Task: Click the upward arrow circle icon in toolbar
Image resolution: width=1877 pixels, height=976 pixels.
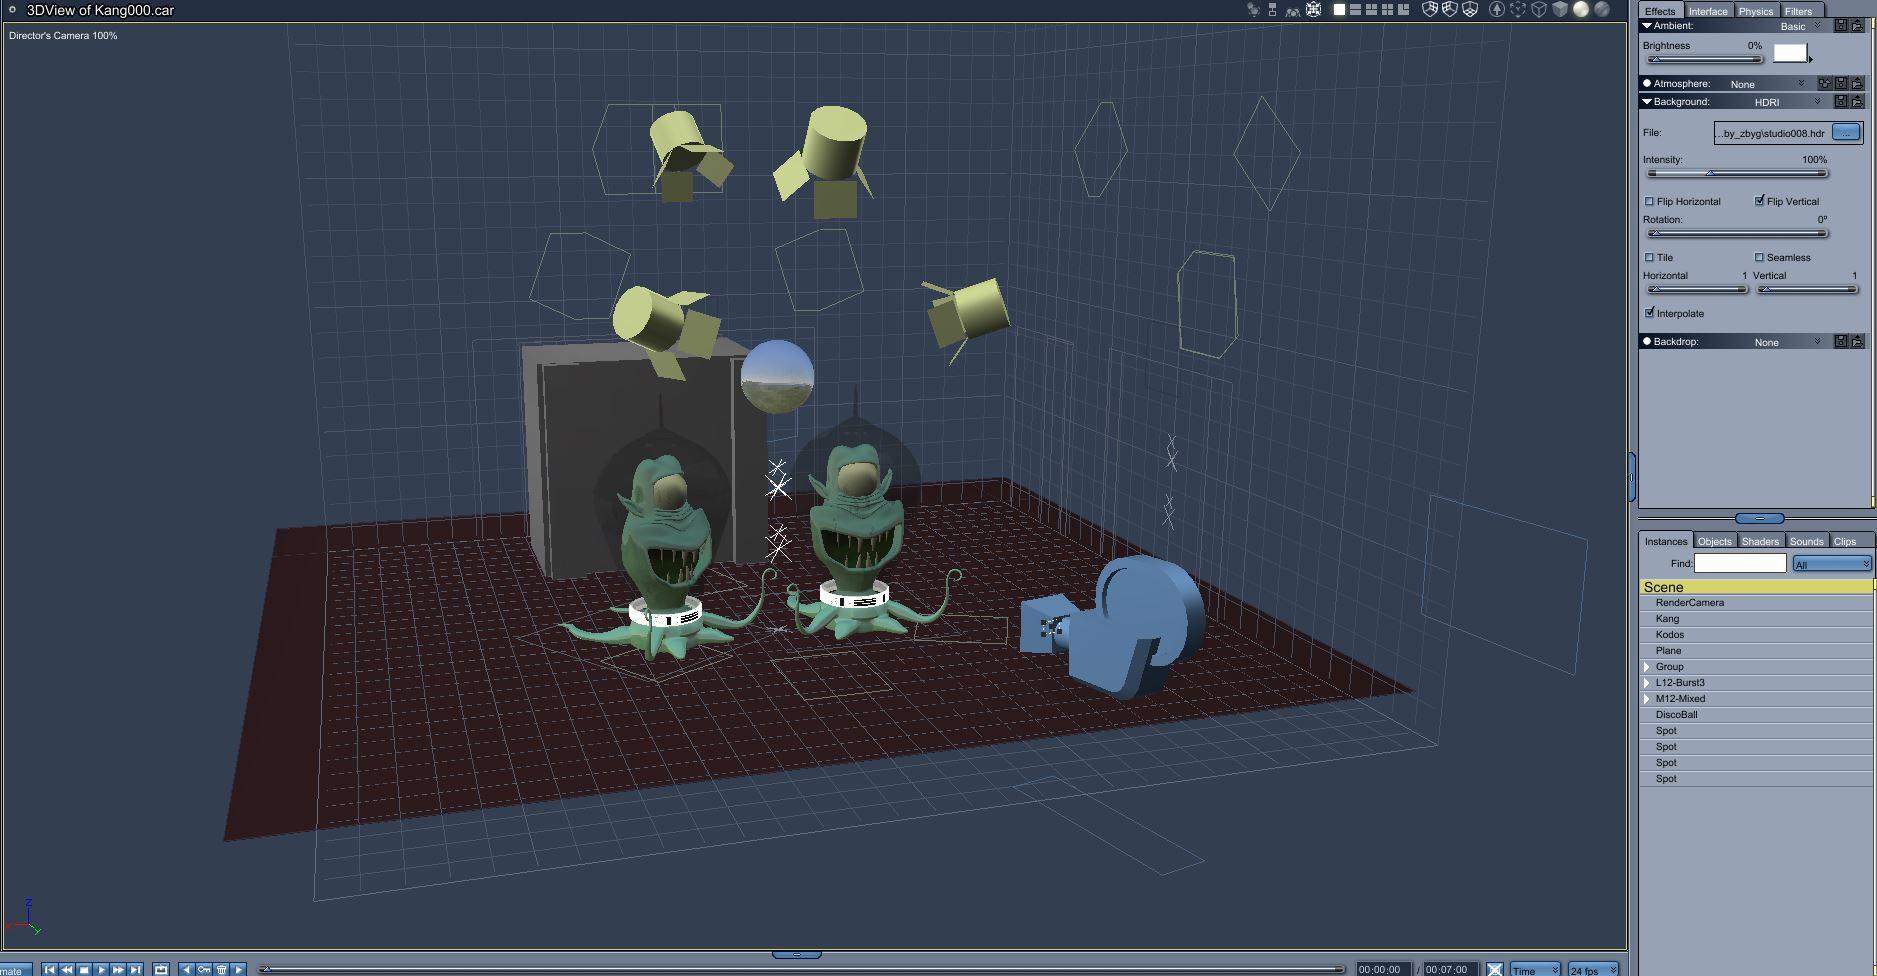Action: tap(1497, 10)
